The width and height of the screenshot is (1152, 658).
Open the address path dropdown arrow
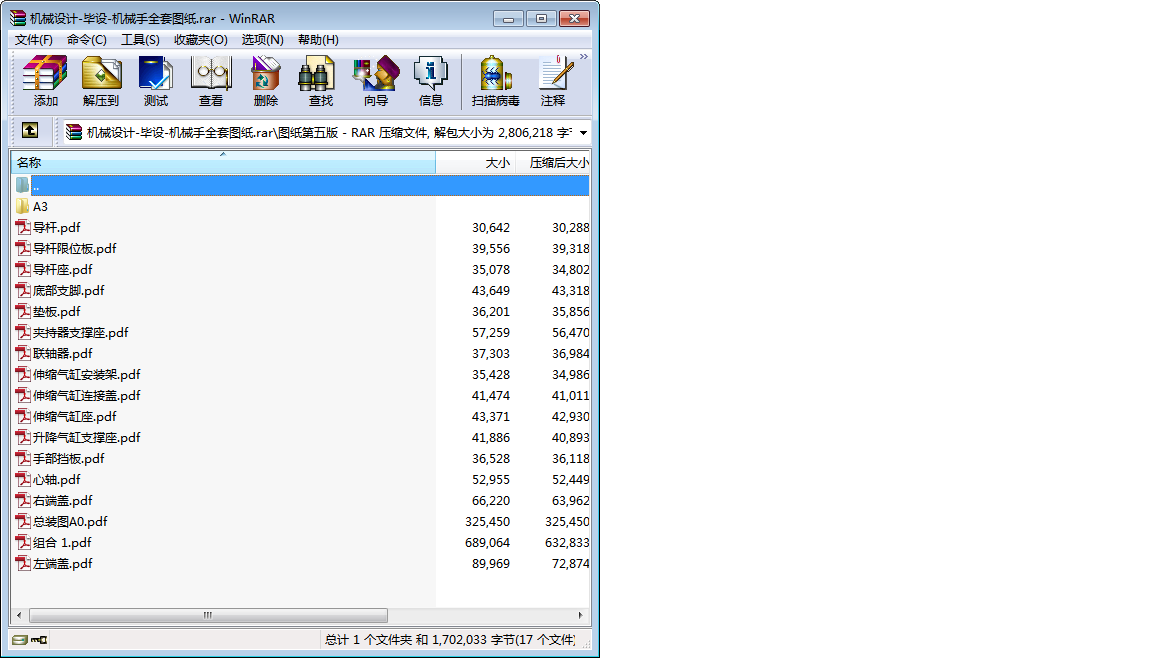point(583,133)
